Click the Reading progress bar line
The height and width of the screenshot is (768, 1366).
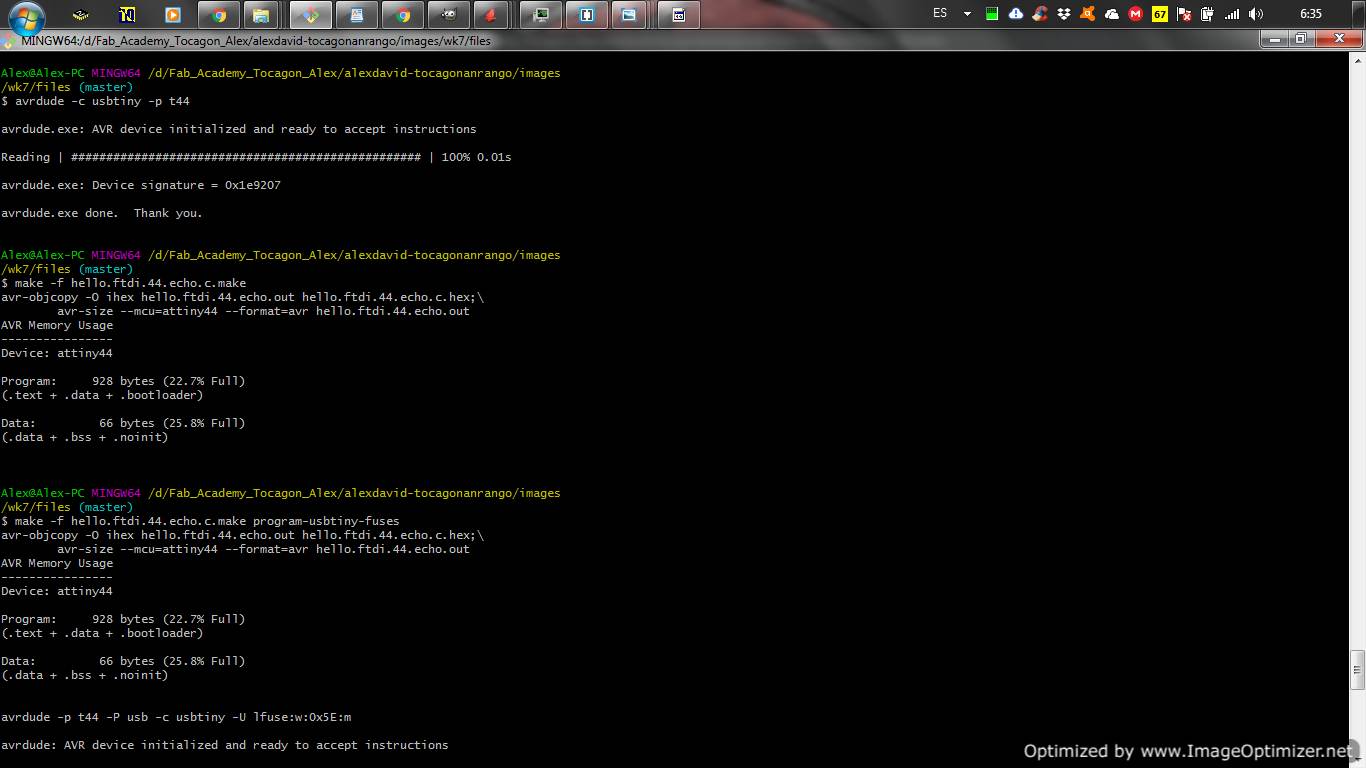pos(256,157)
